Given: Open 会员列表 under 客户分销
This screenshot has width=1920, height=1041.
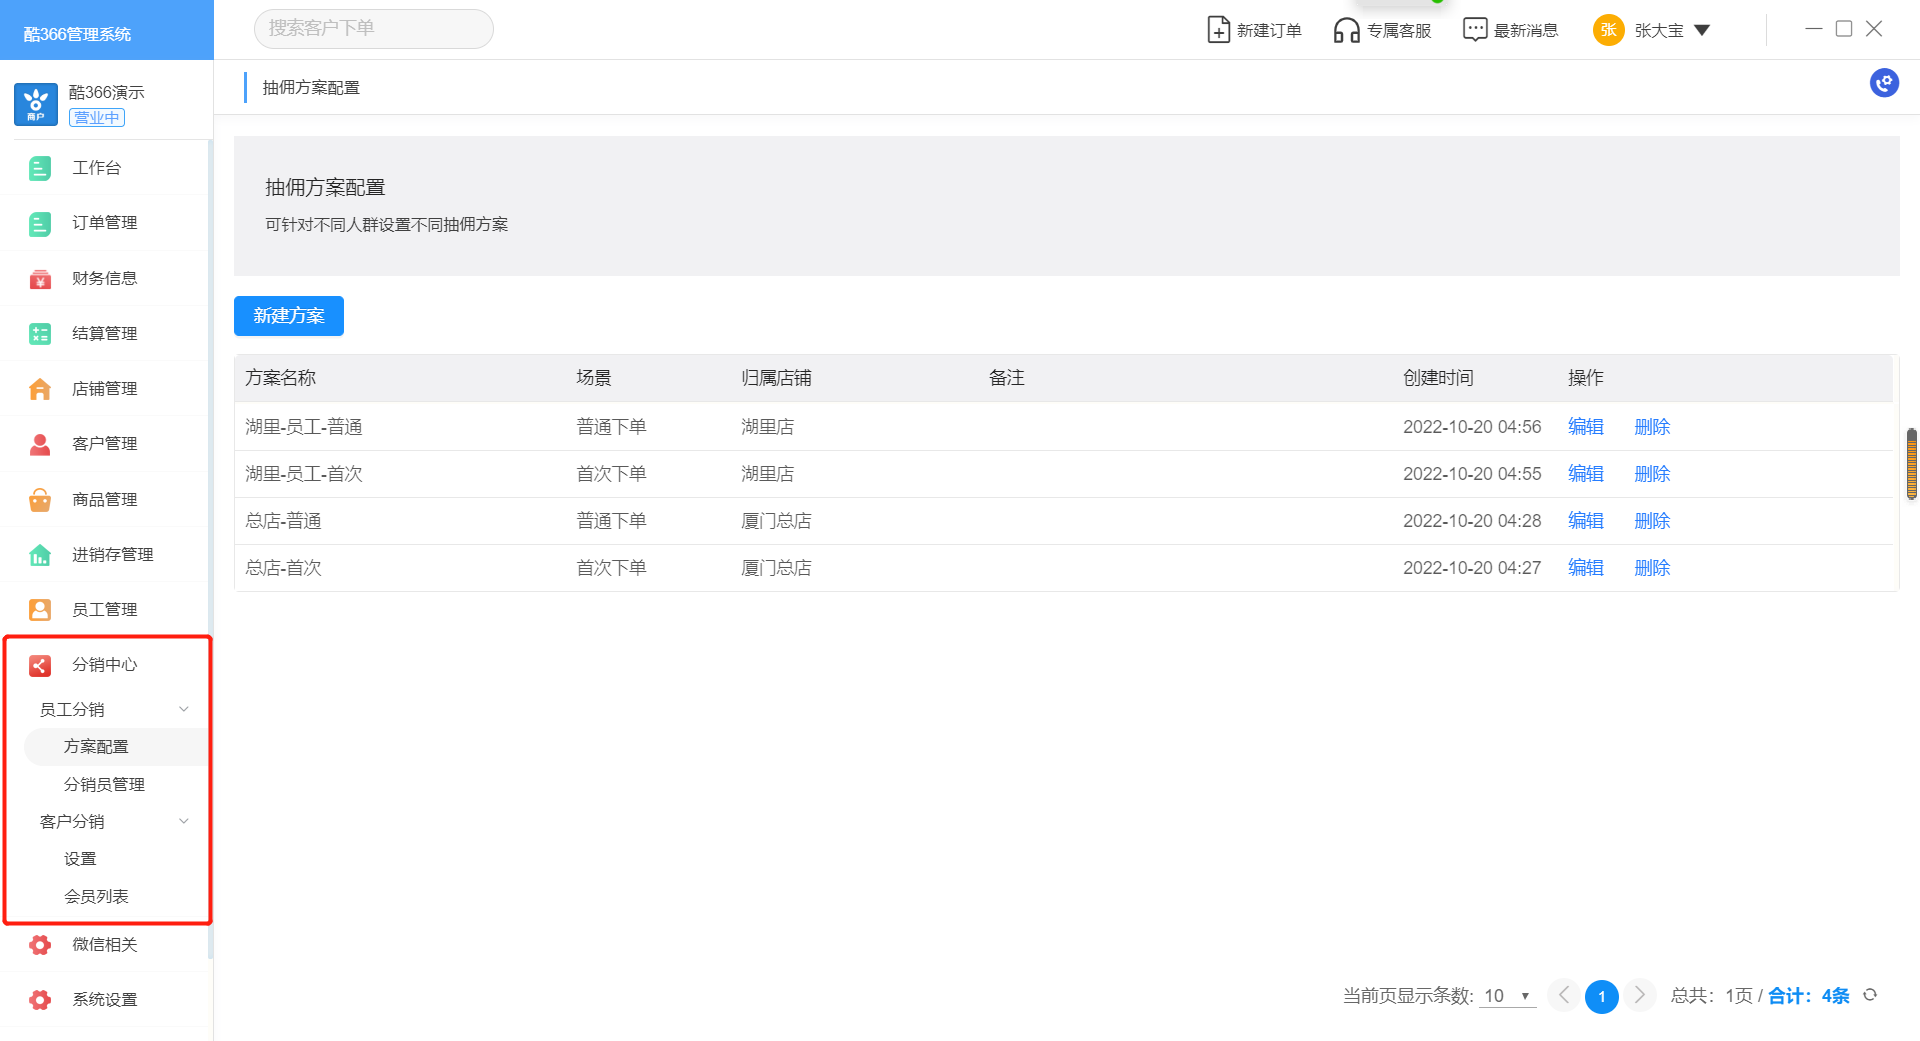Looking at the screenshot, I should (x=96, y=897).
